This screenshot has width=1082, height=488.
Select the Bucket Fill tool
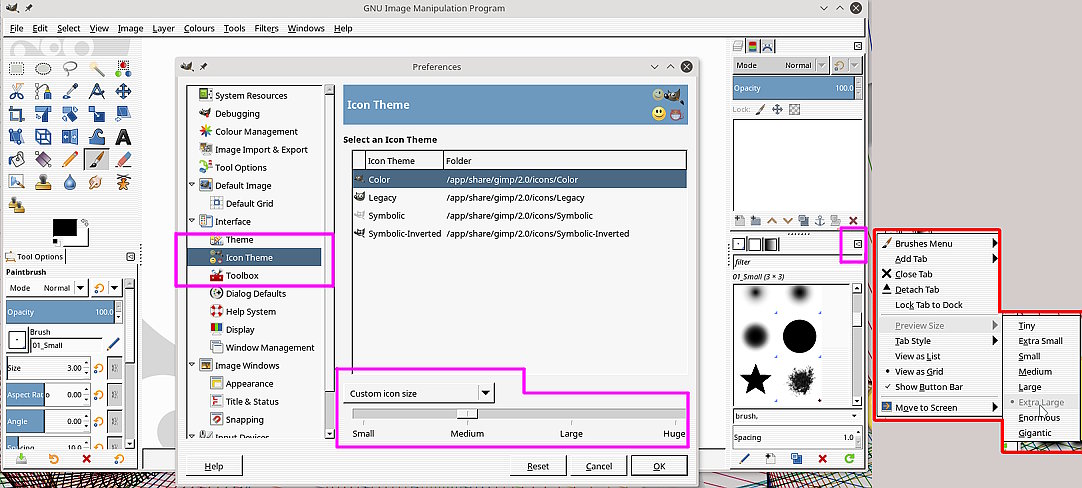coord(17,159)
